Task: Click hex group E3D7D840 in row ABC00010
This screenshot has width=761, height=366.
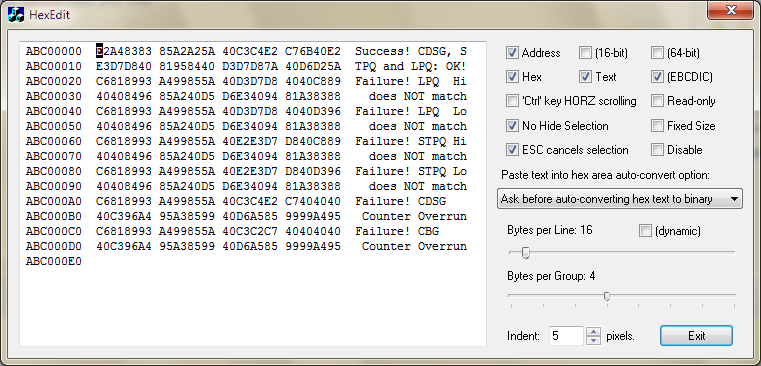Action: coord(124,66)
